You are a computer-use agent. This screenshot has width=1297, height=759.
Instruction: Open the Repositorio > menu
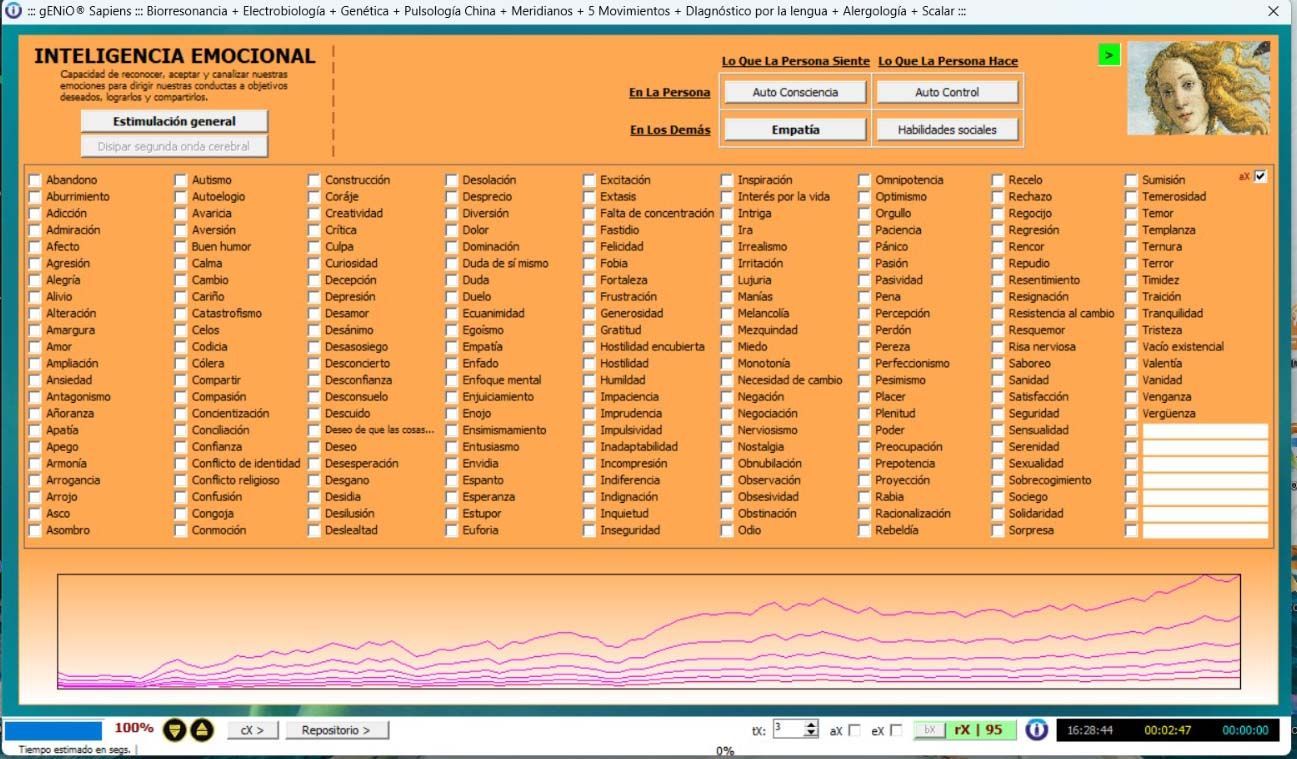[x=337, y=730]
